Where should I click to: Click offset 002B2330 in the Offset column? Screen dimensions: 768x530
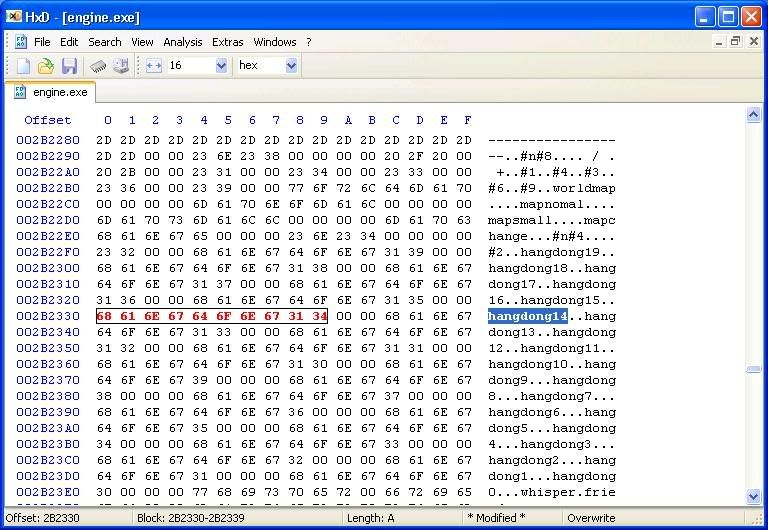click(47, 316)
